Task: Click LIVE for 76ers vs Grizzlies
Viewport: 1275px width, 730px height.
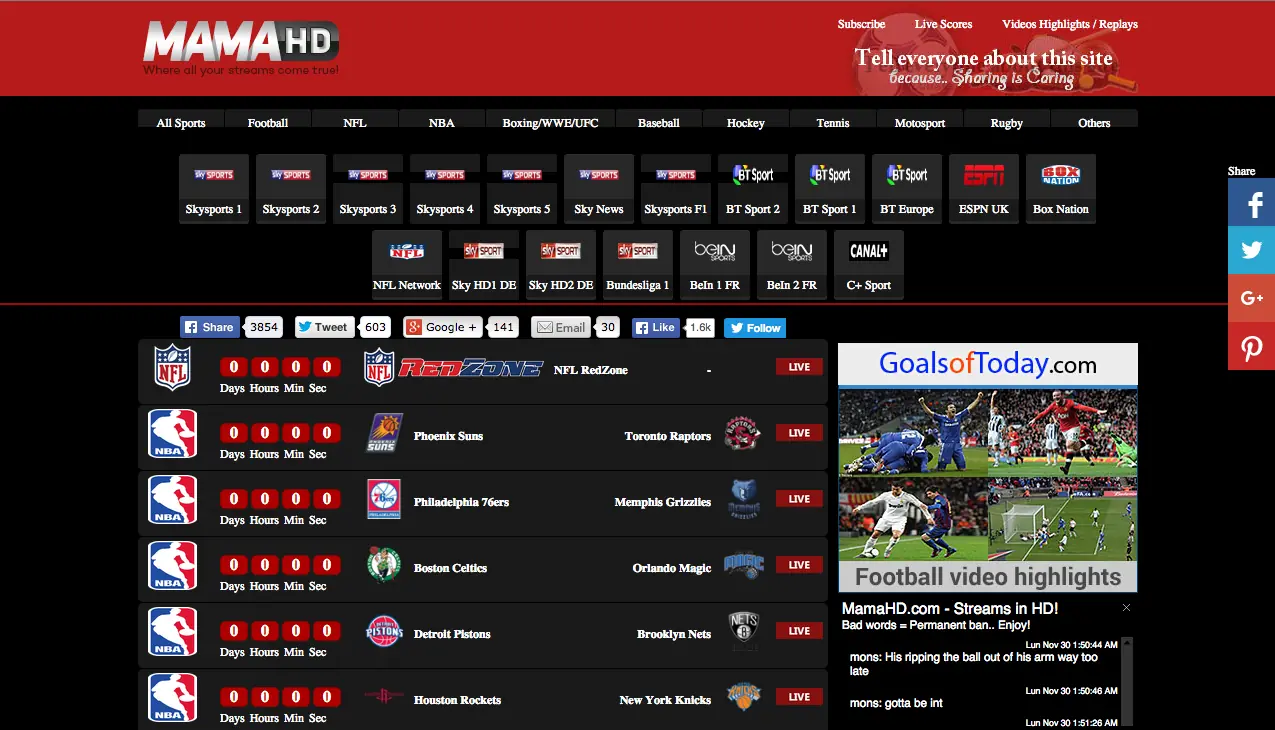Action: pyautogui.click(x=799, y=499)
